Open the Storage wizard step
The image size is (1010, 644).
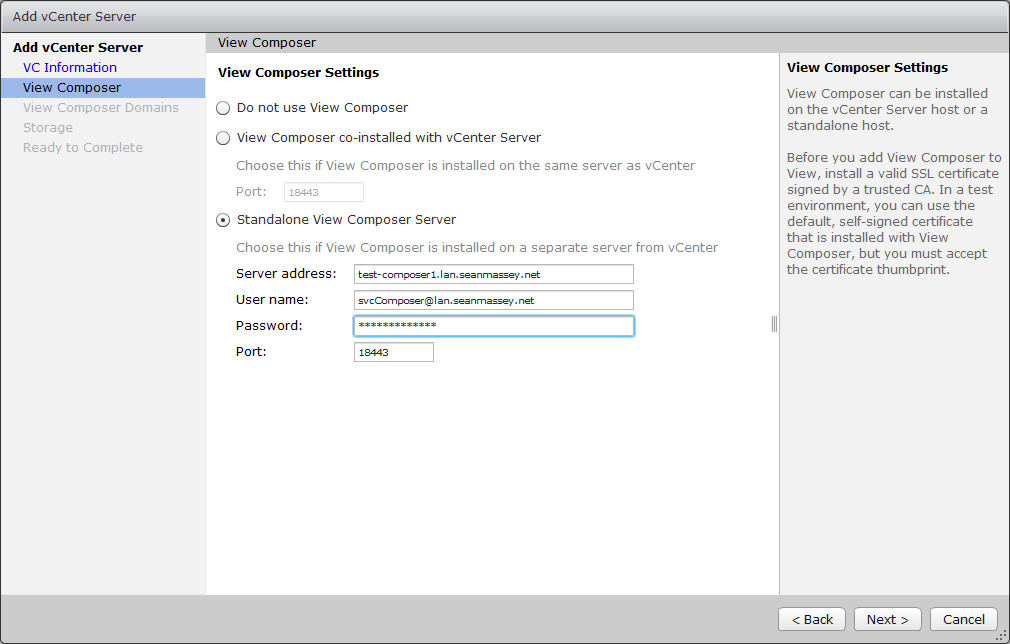click(48, 128)
